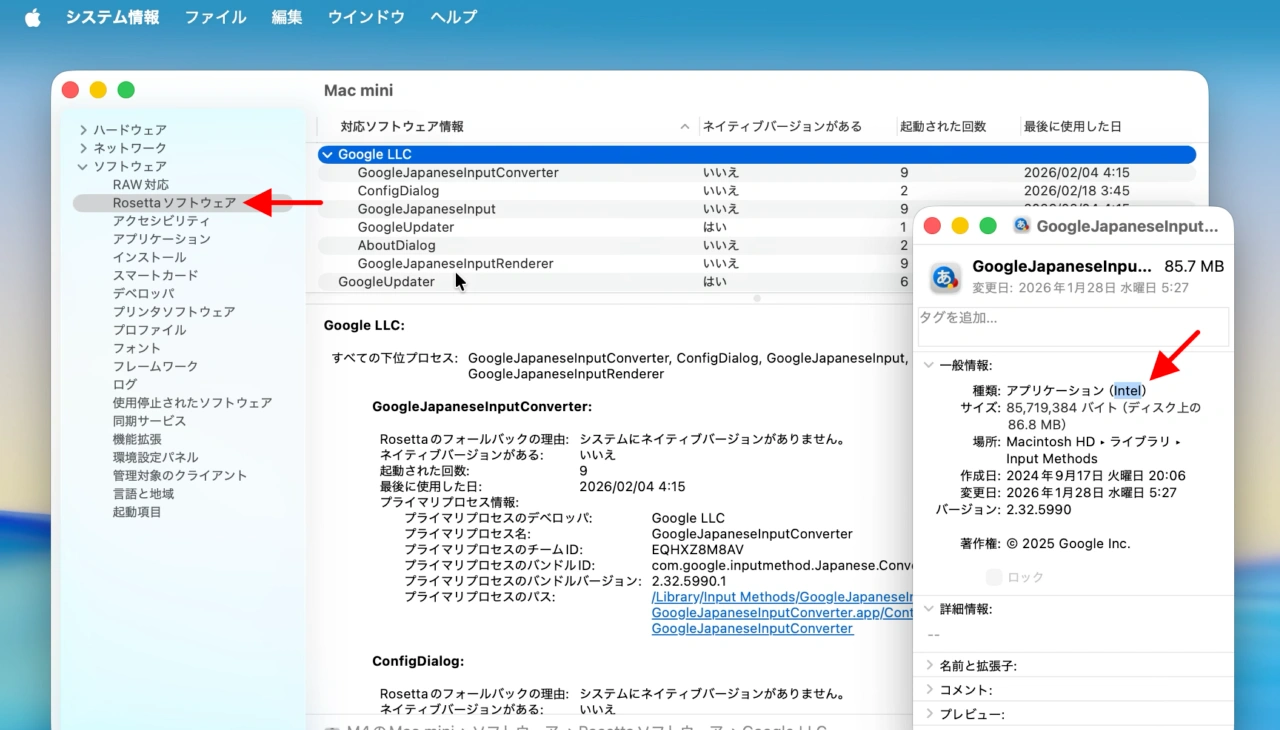
Task: Click the Google Japanese Input app icon
Action: coord(944,277)
